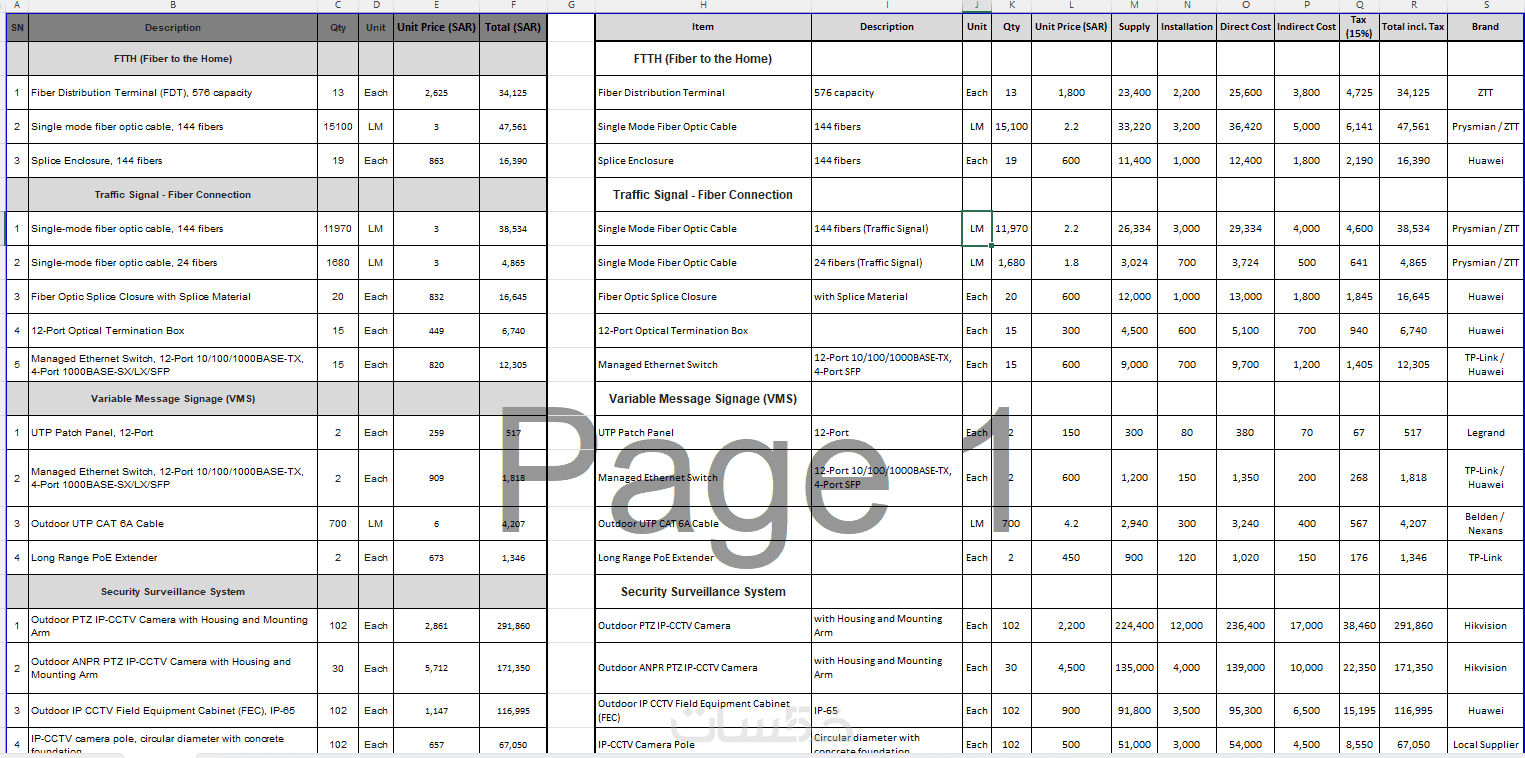Click the active green-bordered LM cell
The height and width of the screenshot is (758, 1525).
(976, 229)
